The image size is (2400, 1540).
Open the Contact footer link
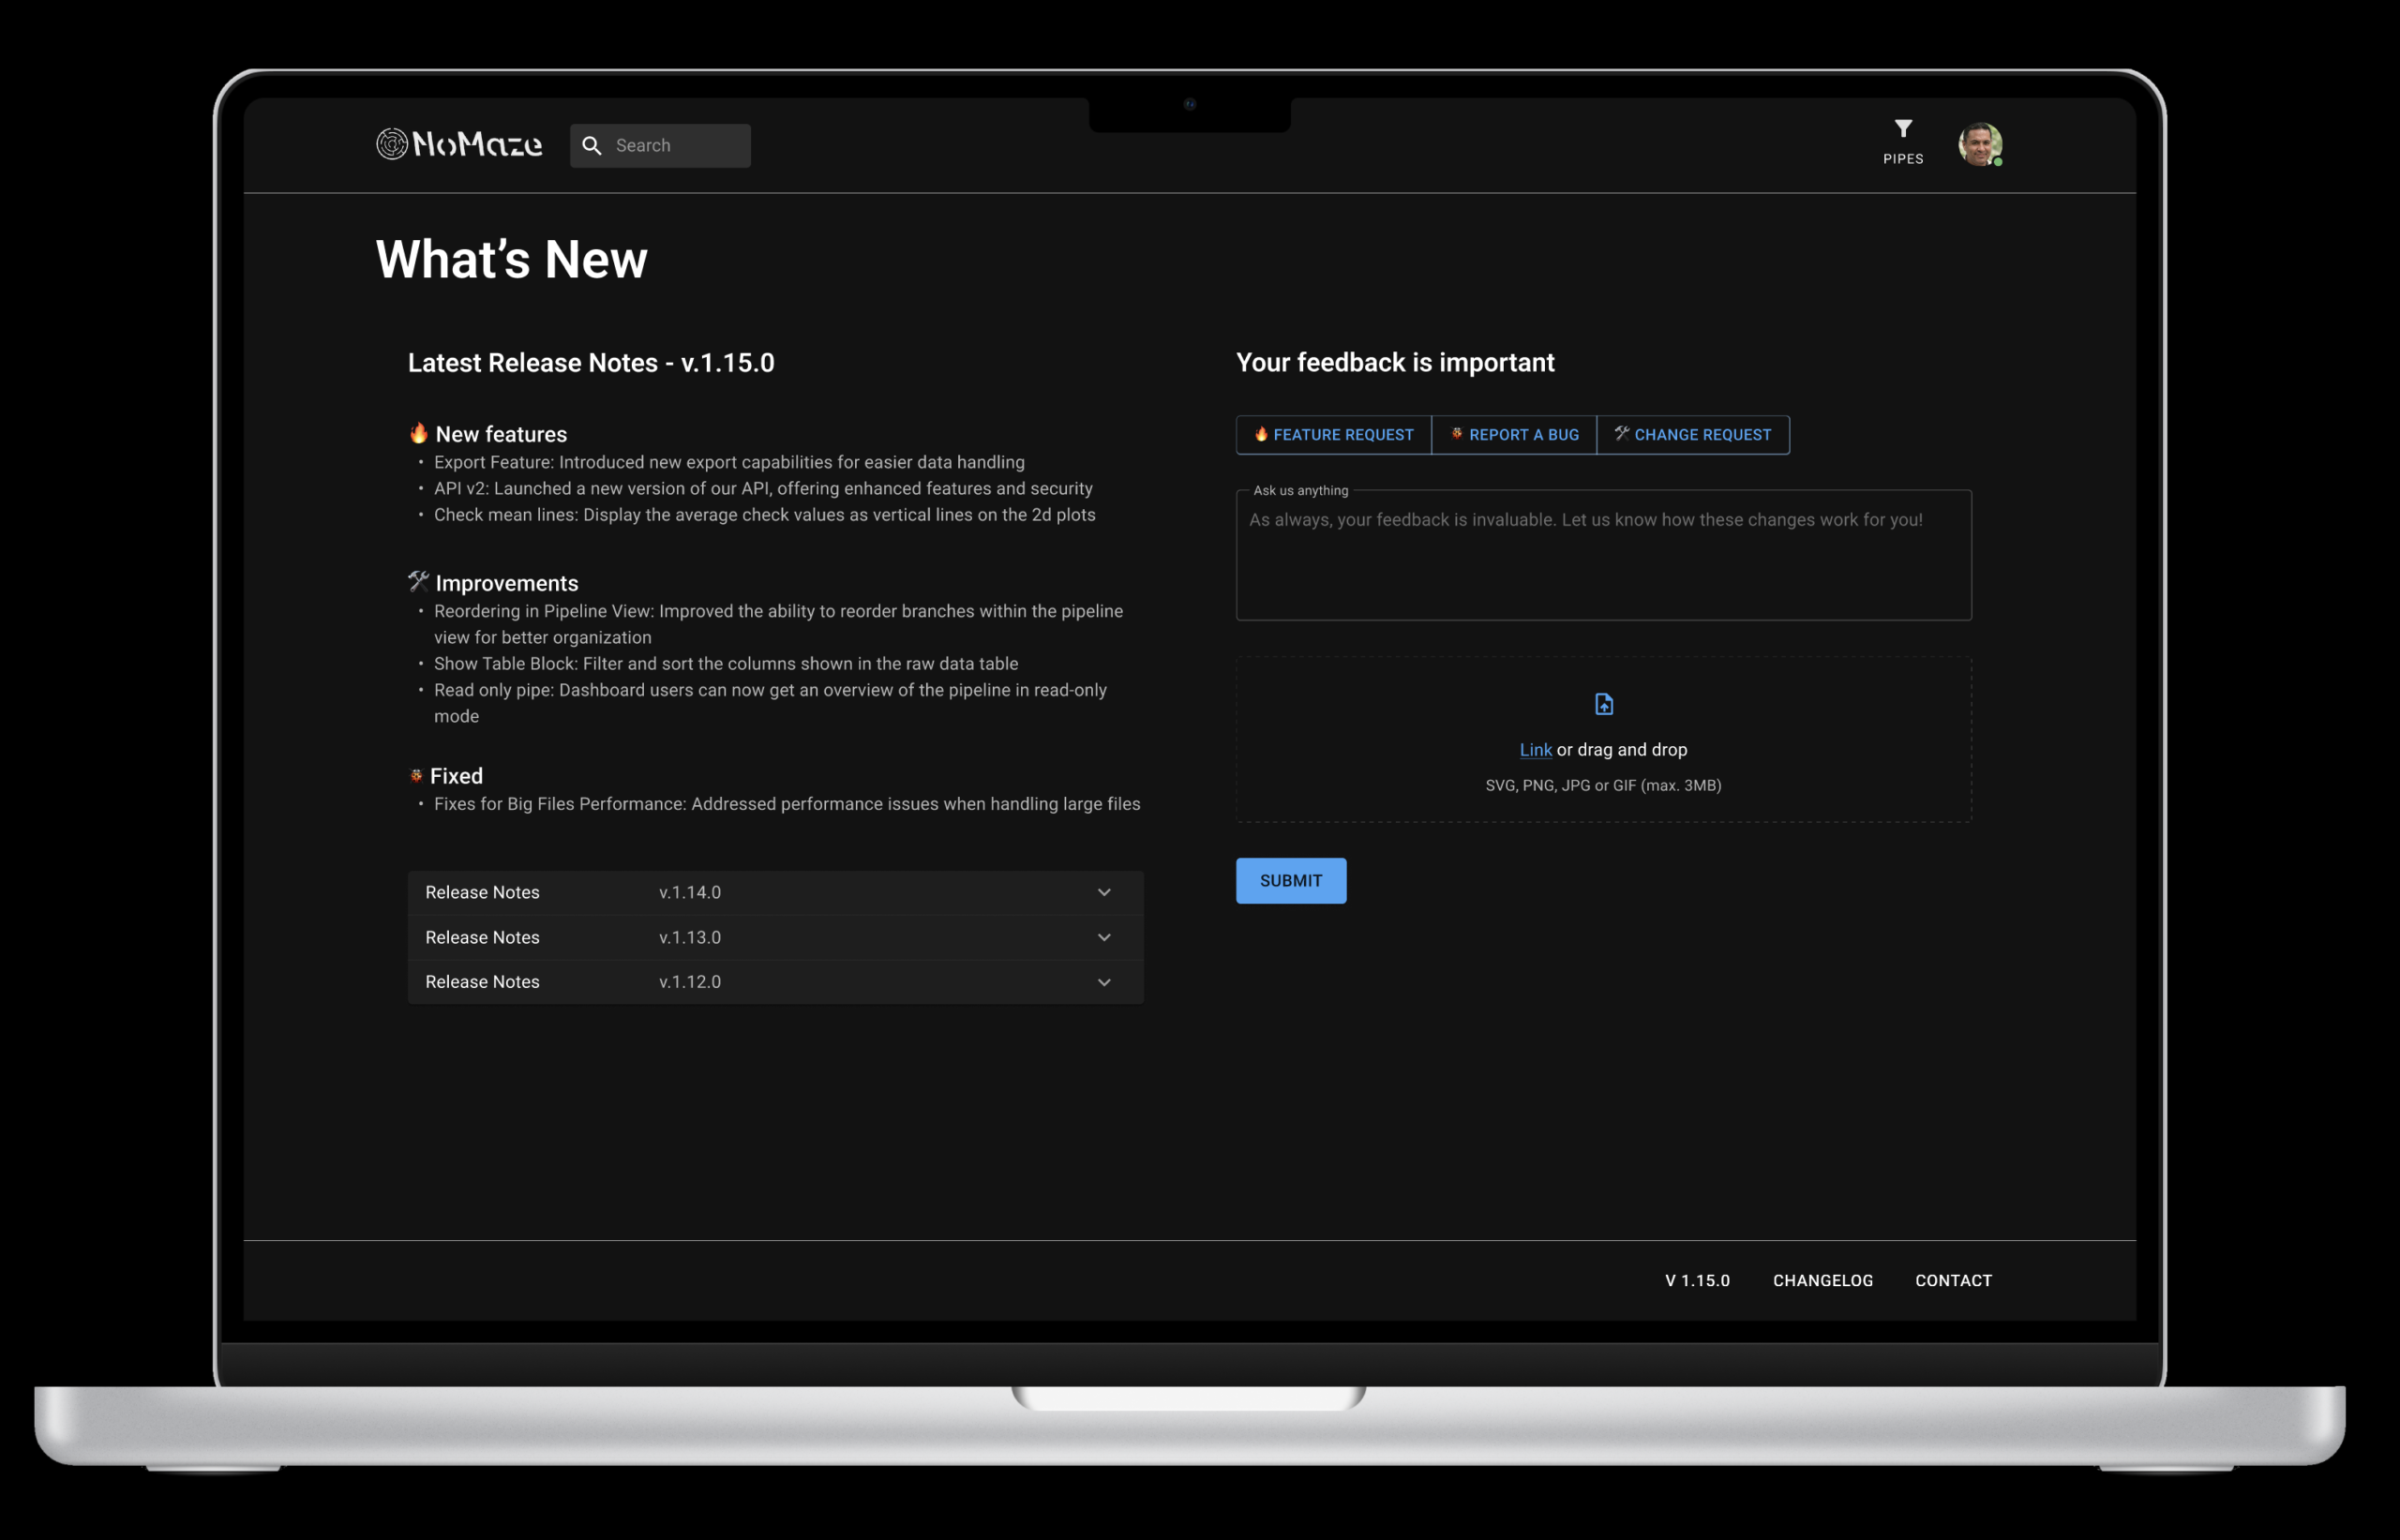point(1953,1280)
